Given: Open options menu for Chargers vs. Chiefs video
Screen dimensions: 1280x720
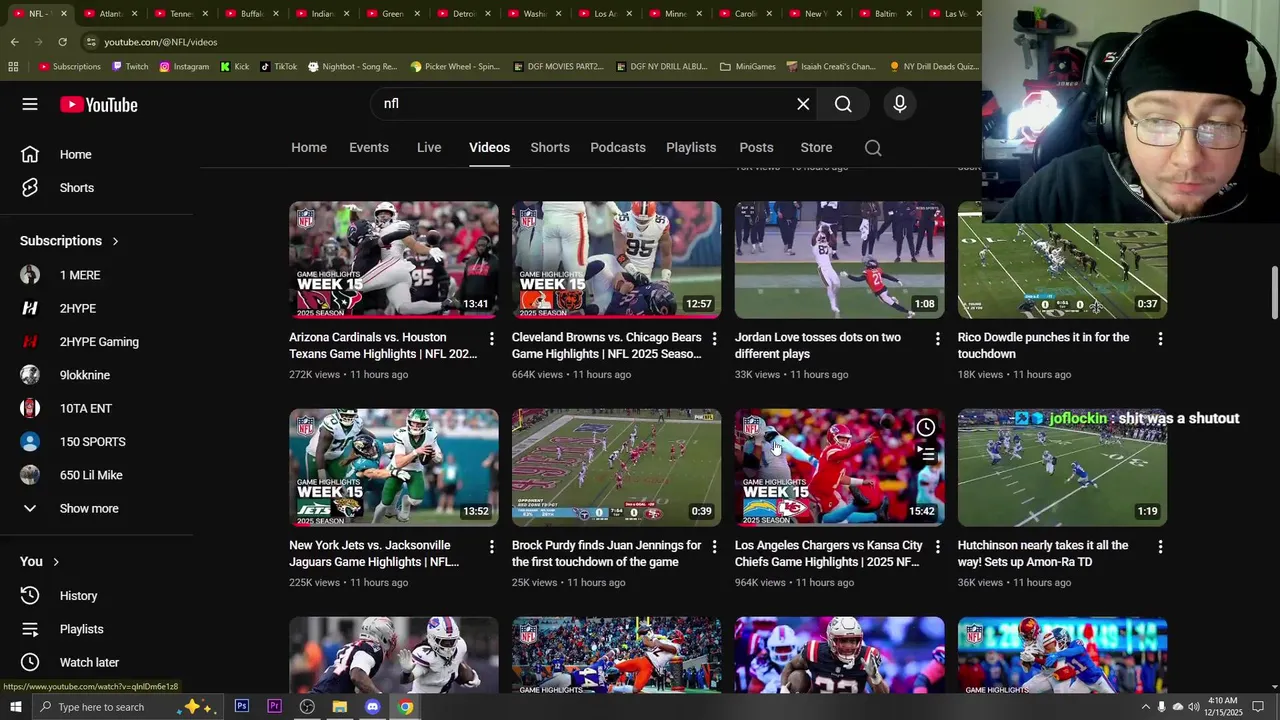Looking at the screenshot, I should (937, 547).
